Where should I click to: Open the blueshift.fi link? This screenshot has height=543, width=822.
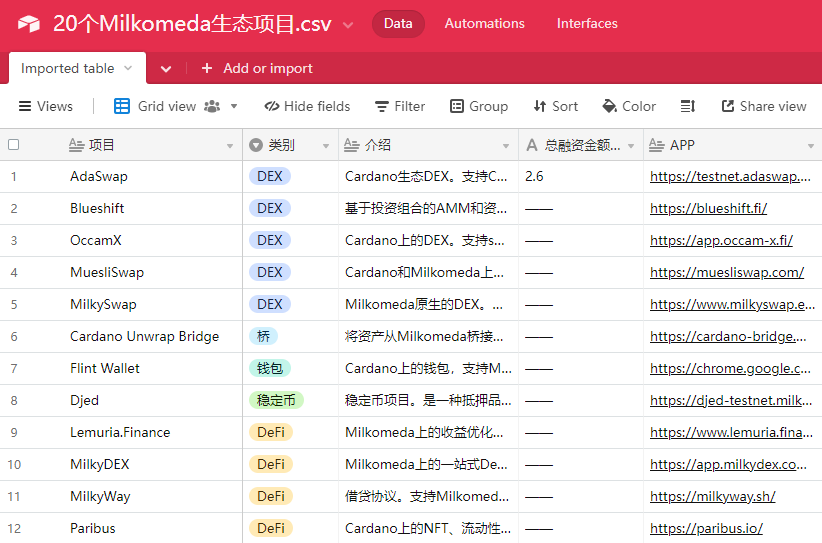[708, 208]
